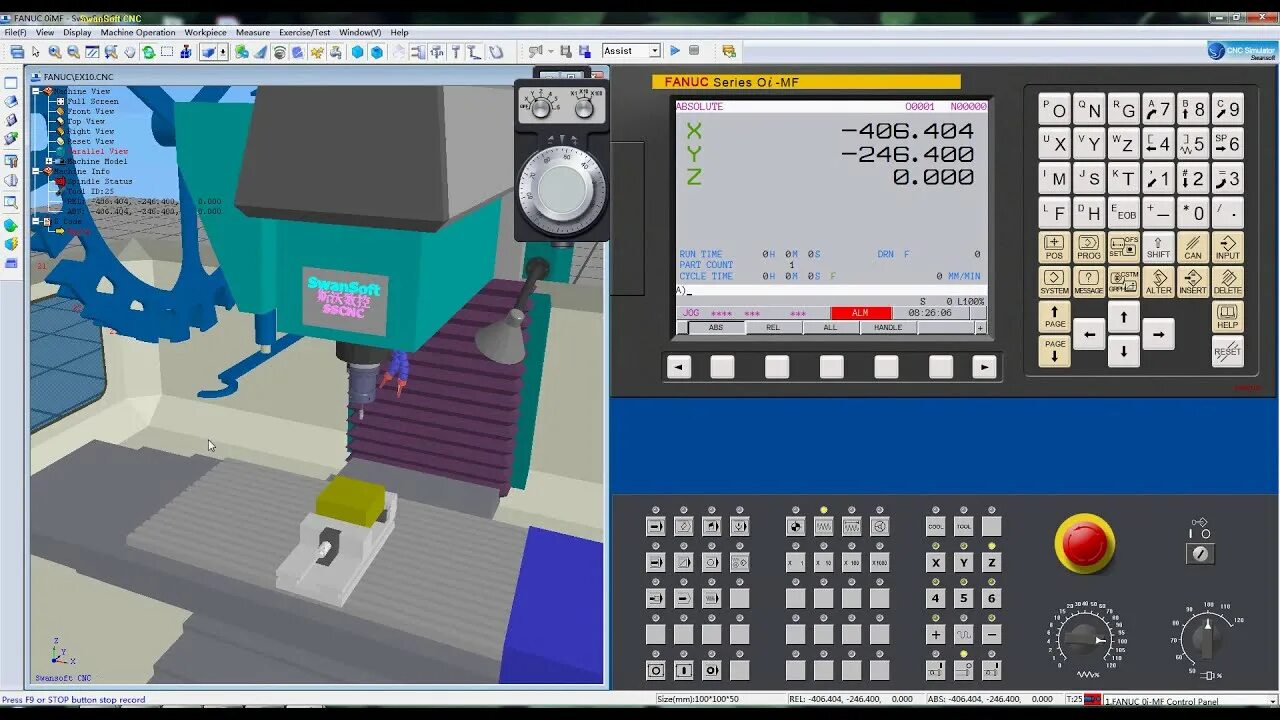Open the MESSAGE function key

coord(1089,283)
